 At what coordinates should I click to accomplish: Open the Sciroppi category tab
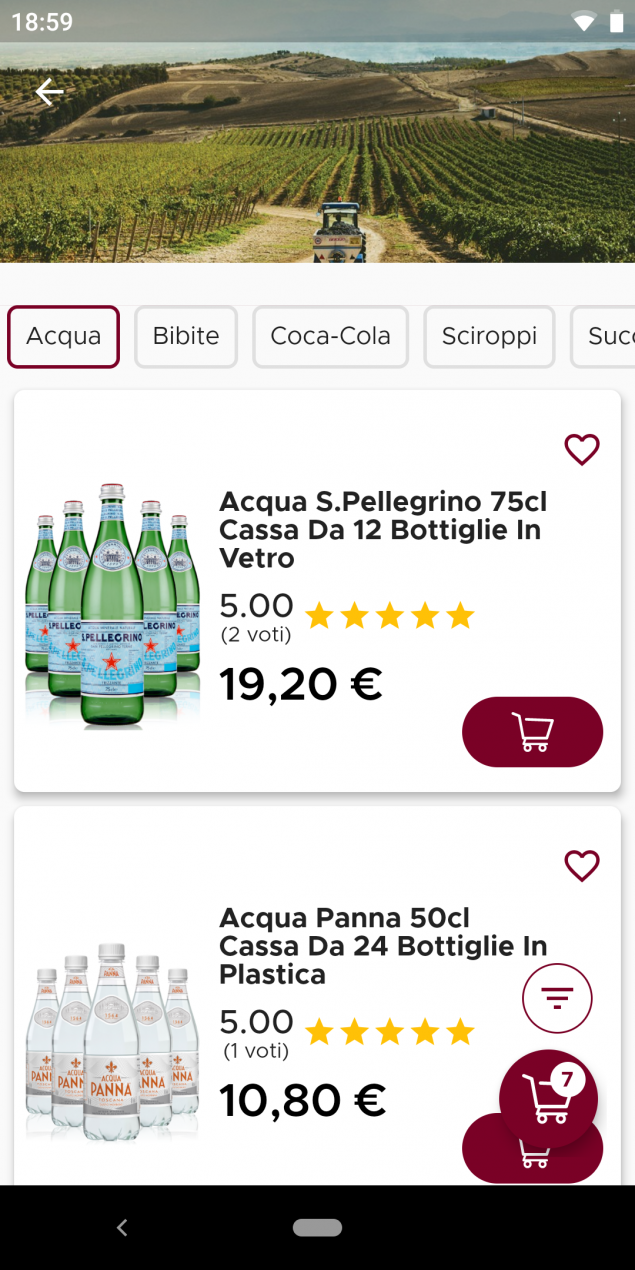click(x=489, y=337)
